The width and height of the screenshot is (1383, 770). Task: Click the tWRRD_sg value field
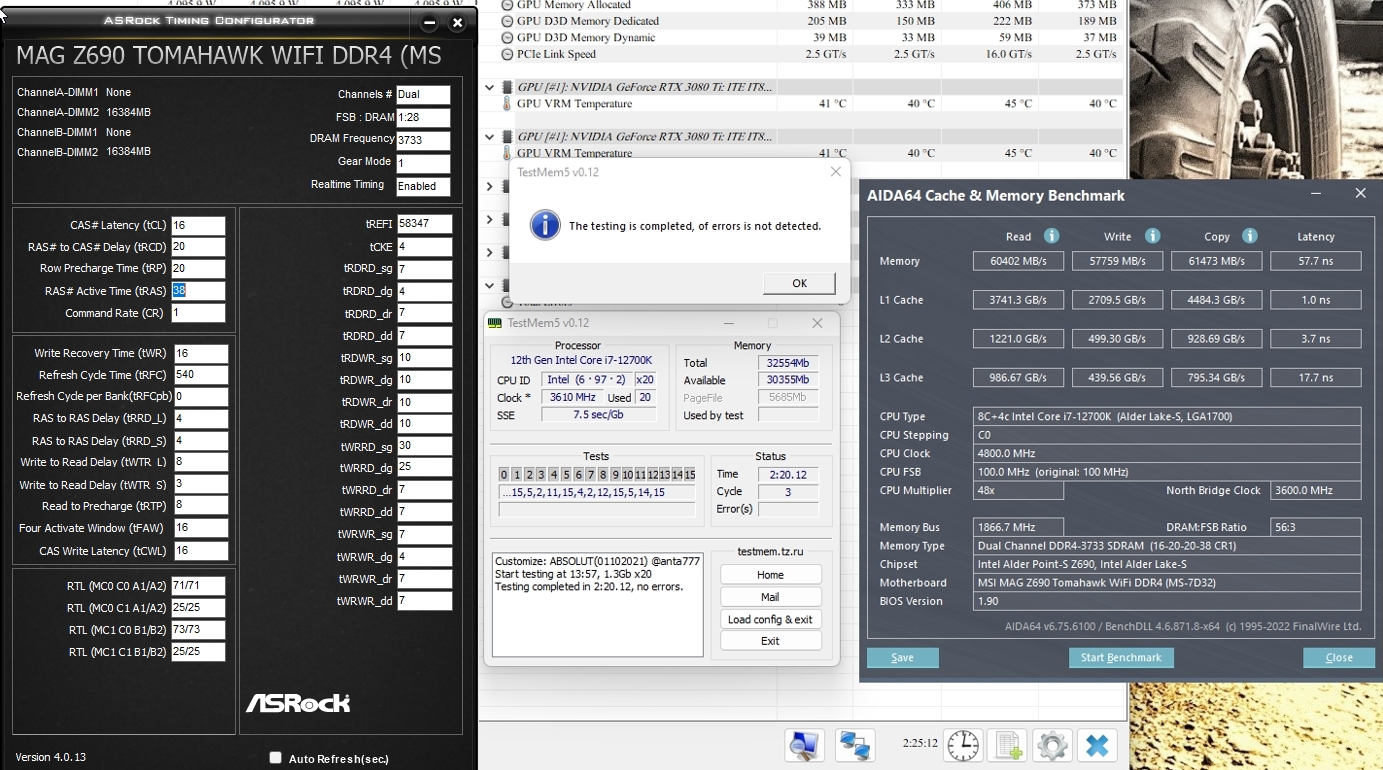tap(424, 446)
